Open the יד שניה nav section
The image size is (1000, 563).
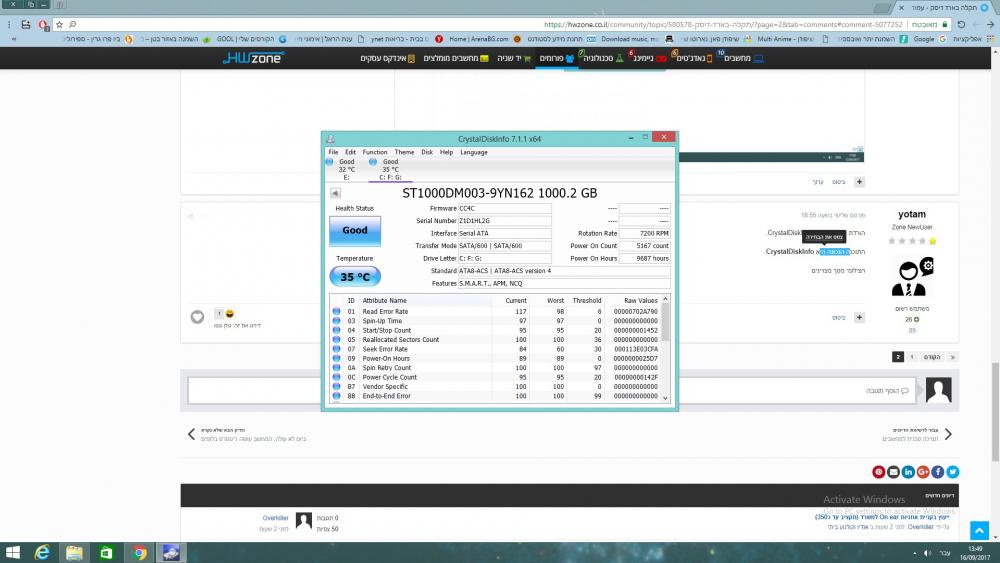[x=514, y=58]
